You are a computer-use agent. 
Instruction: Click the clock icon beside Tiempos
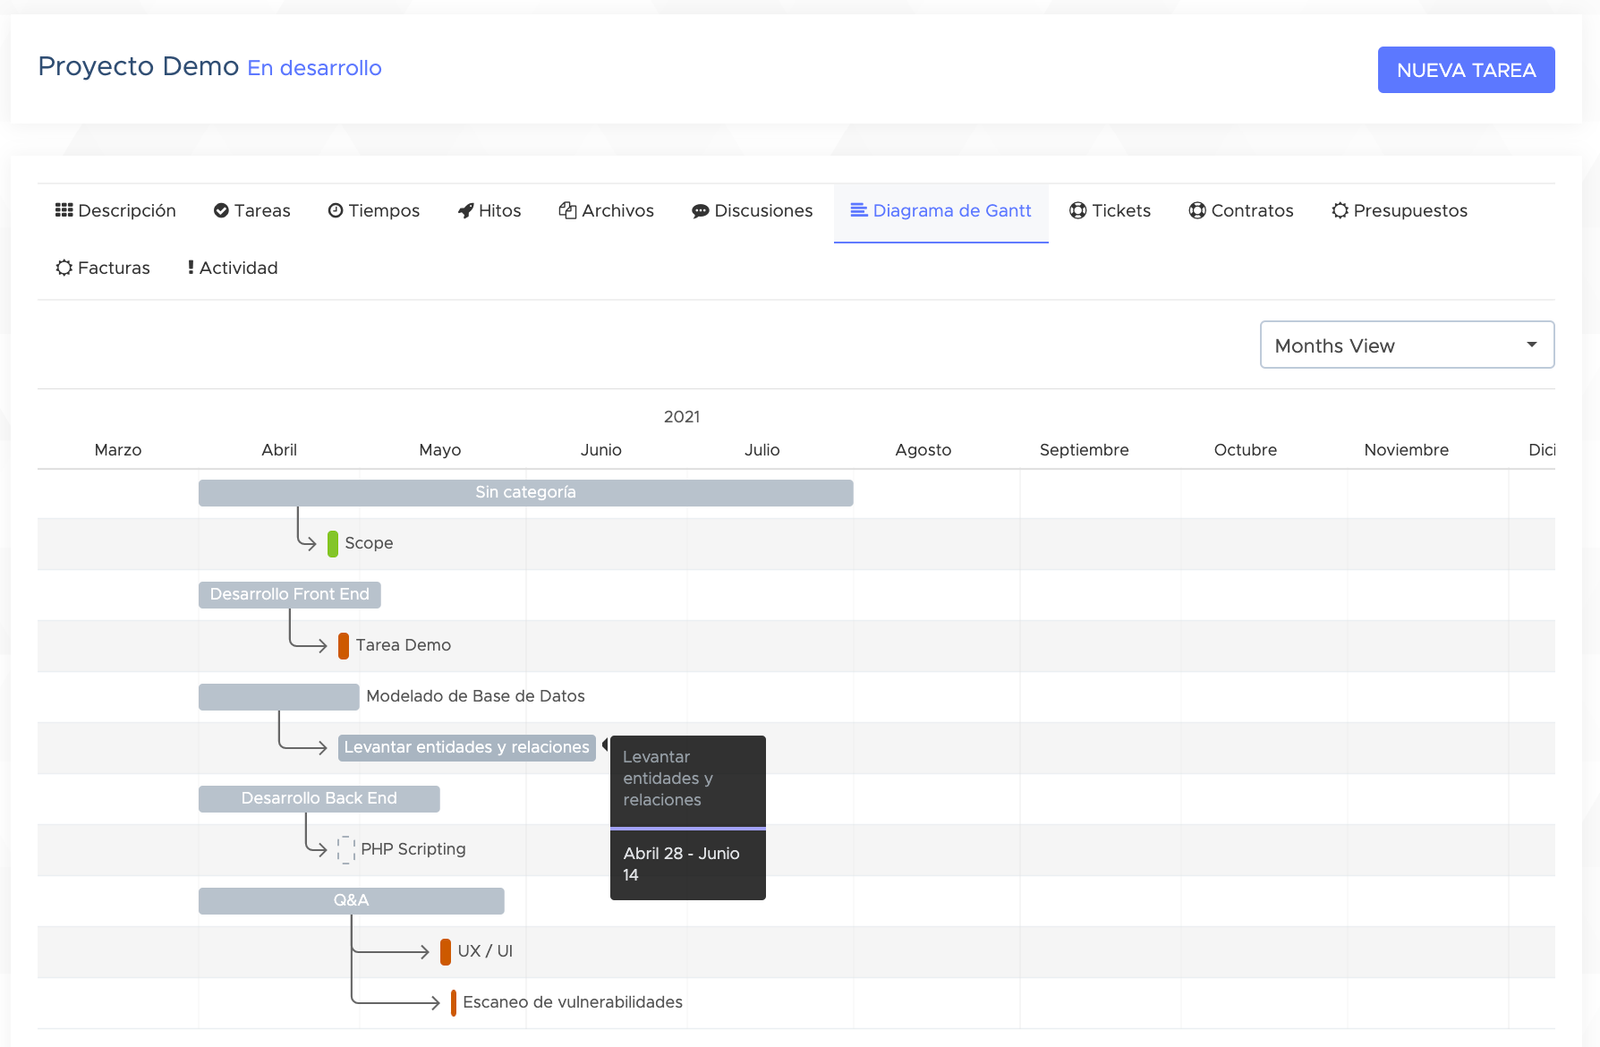(336, 210)
